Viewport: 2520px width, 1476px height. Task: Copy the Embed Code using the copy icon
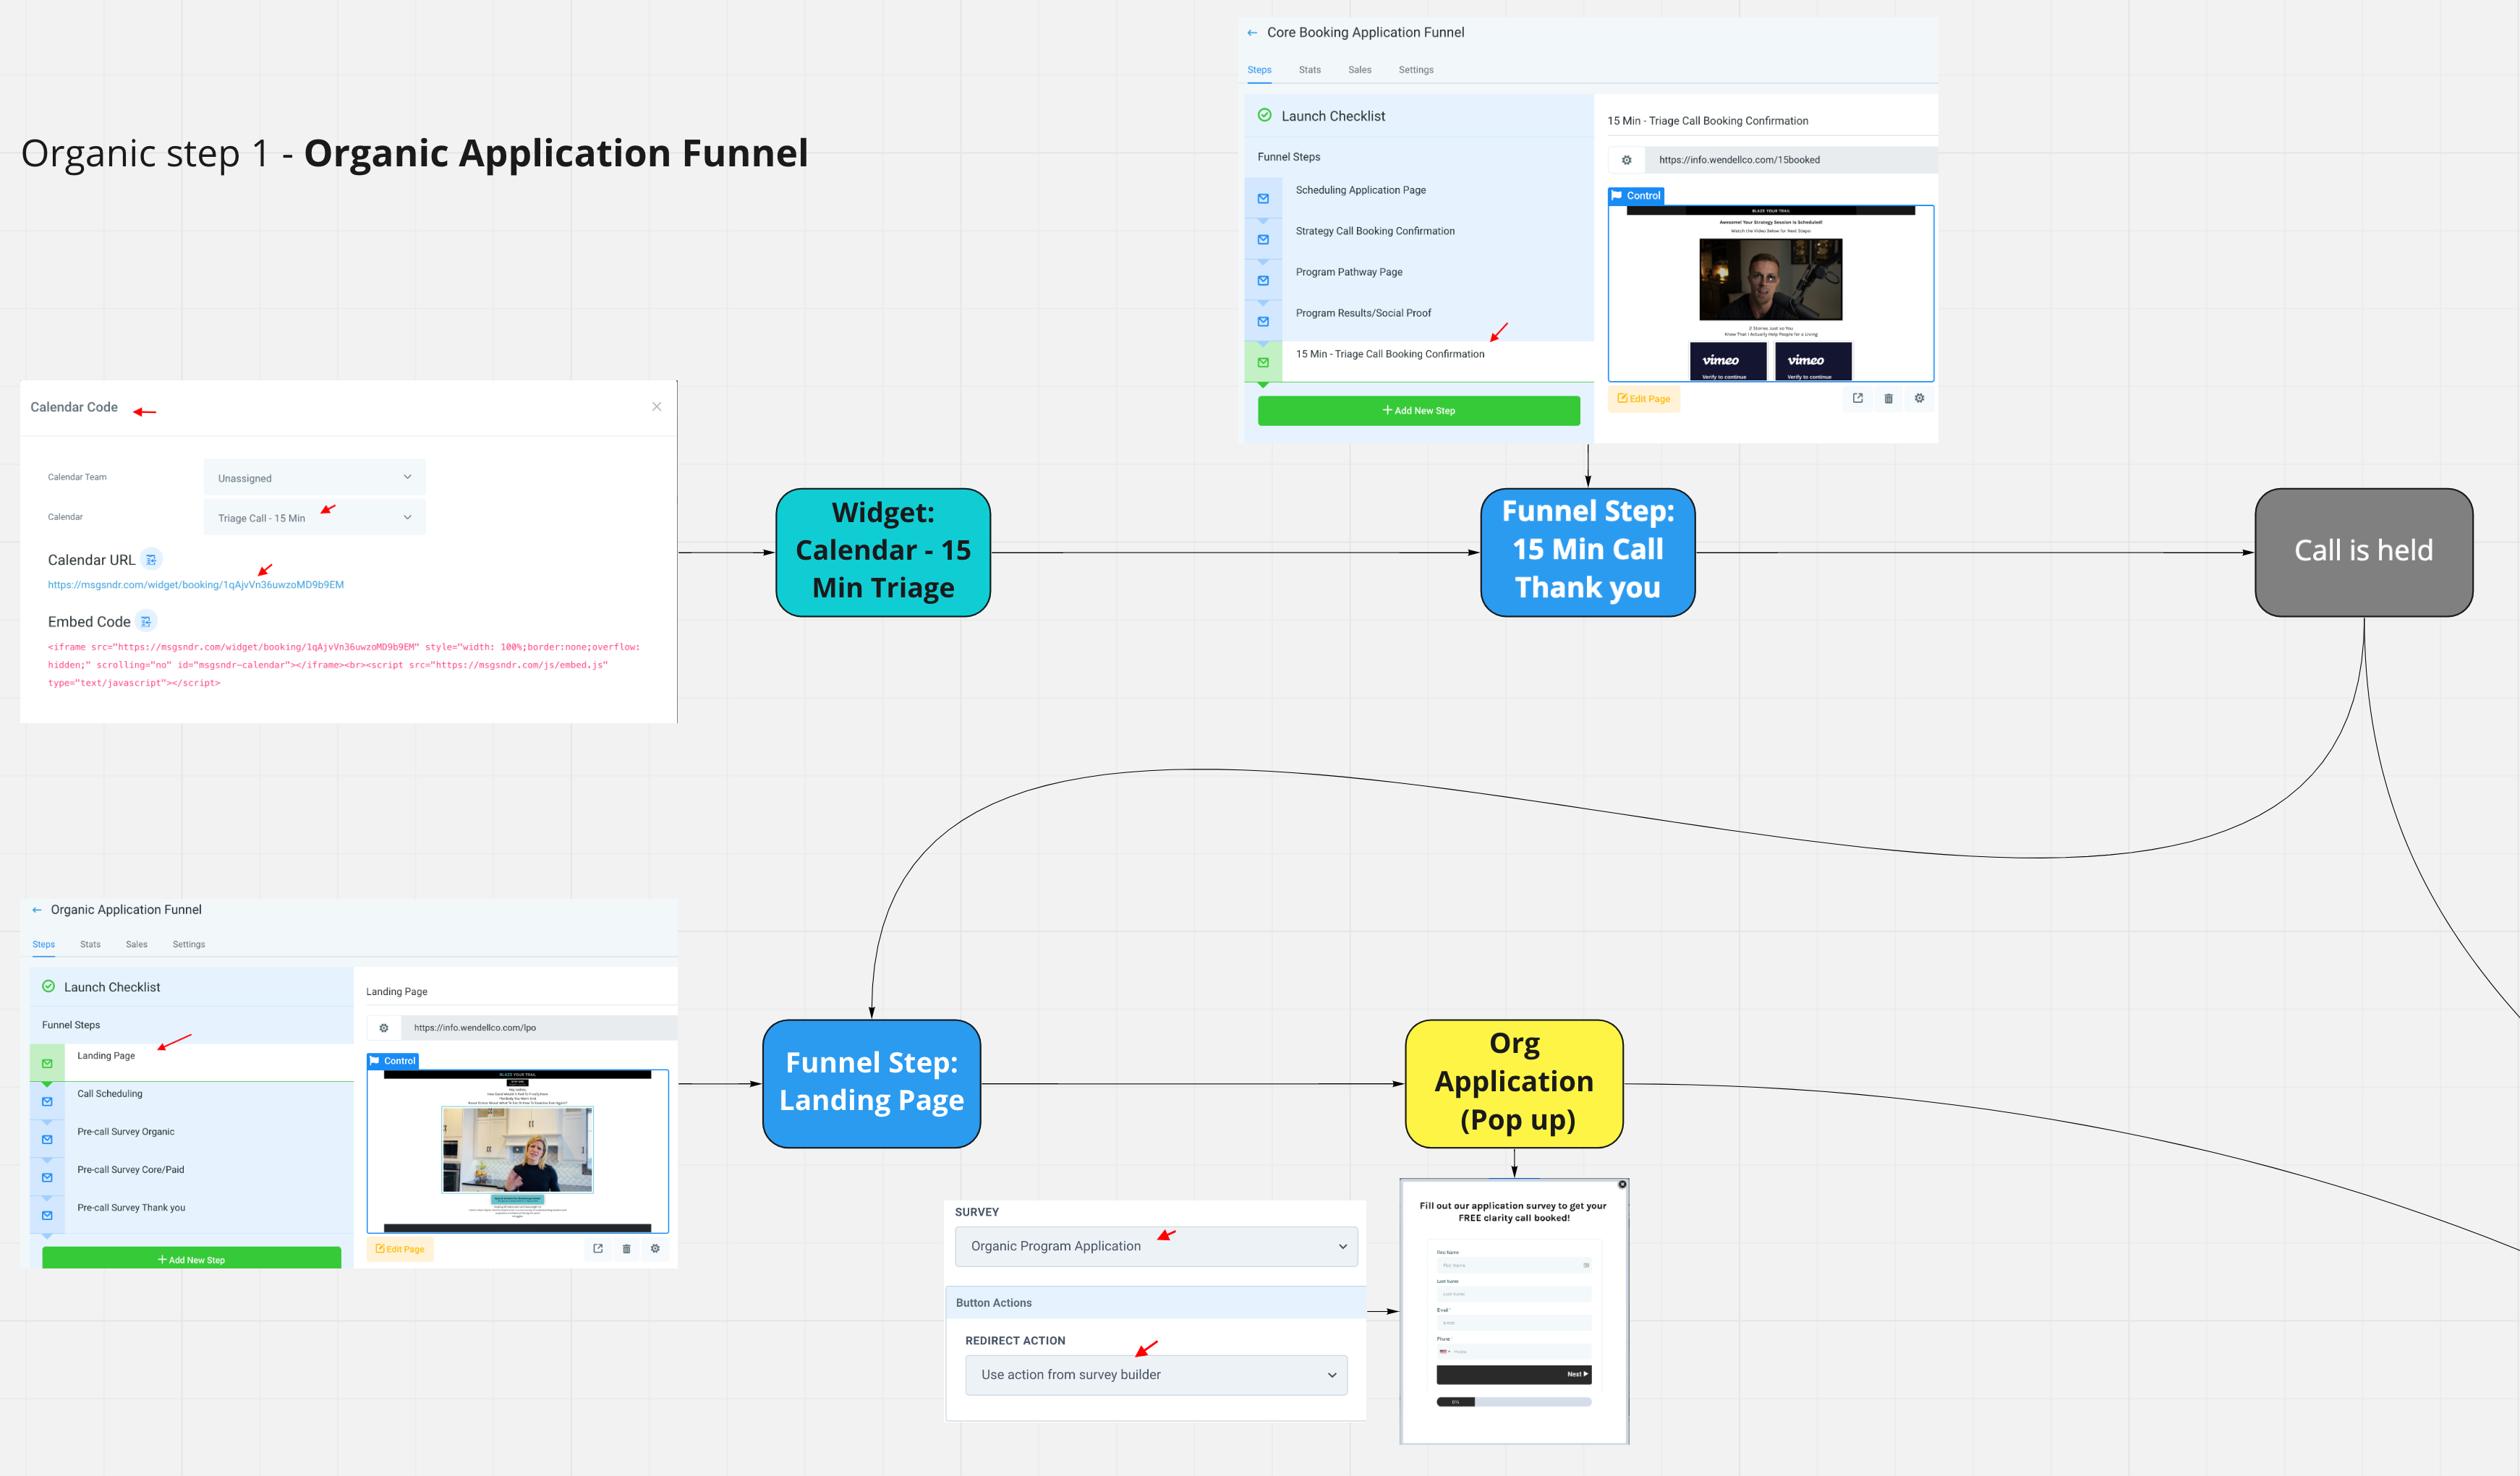click(146, 621)
